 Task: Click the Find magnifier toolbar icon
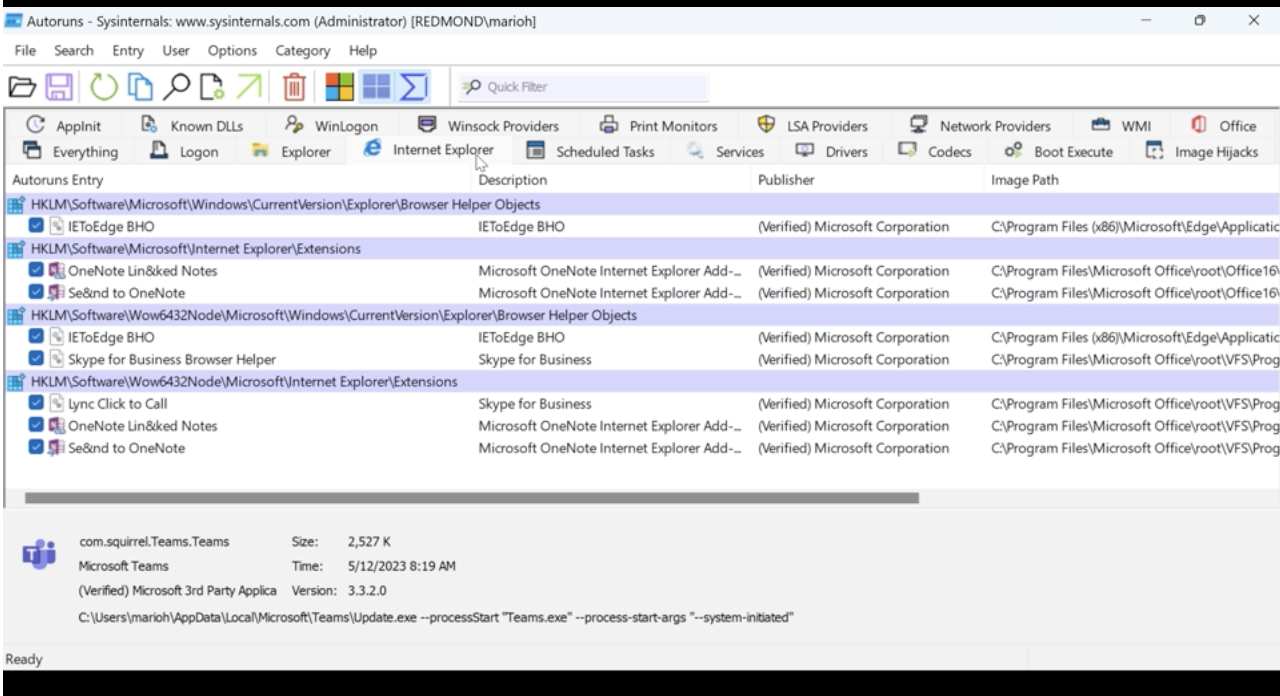177,87
